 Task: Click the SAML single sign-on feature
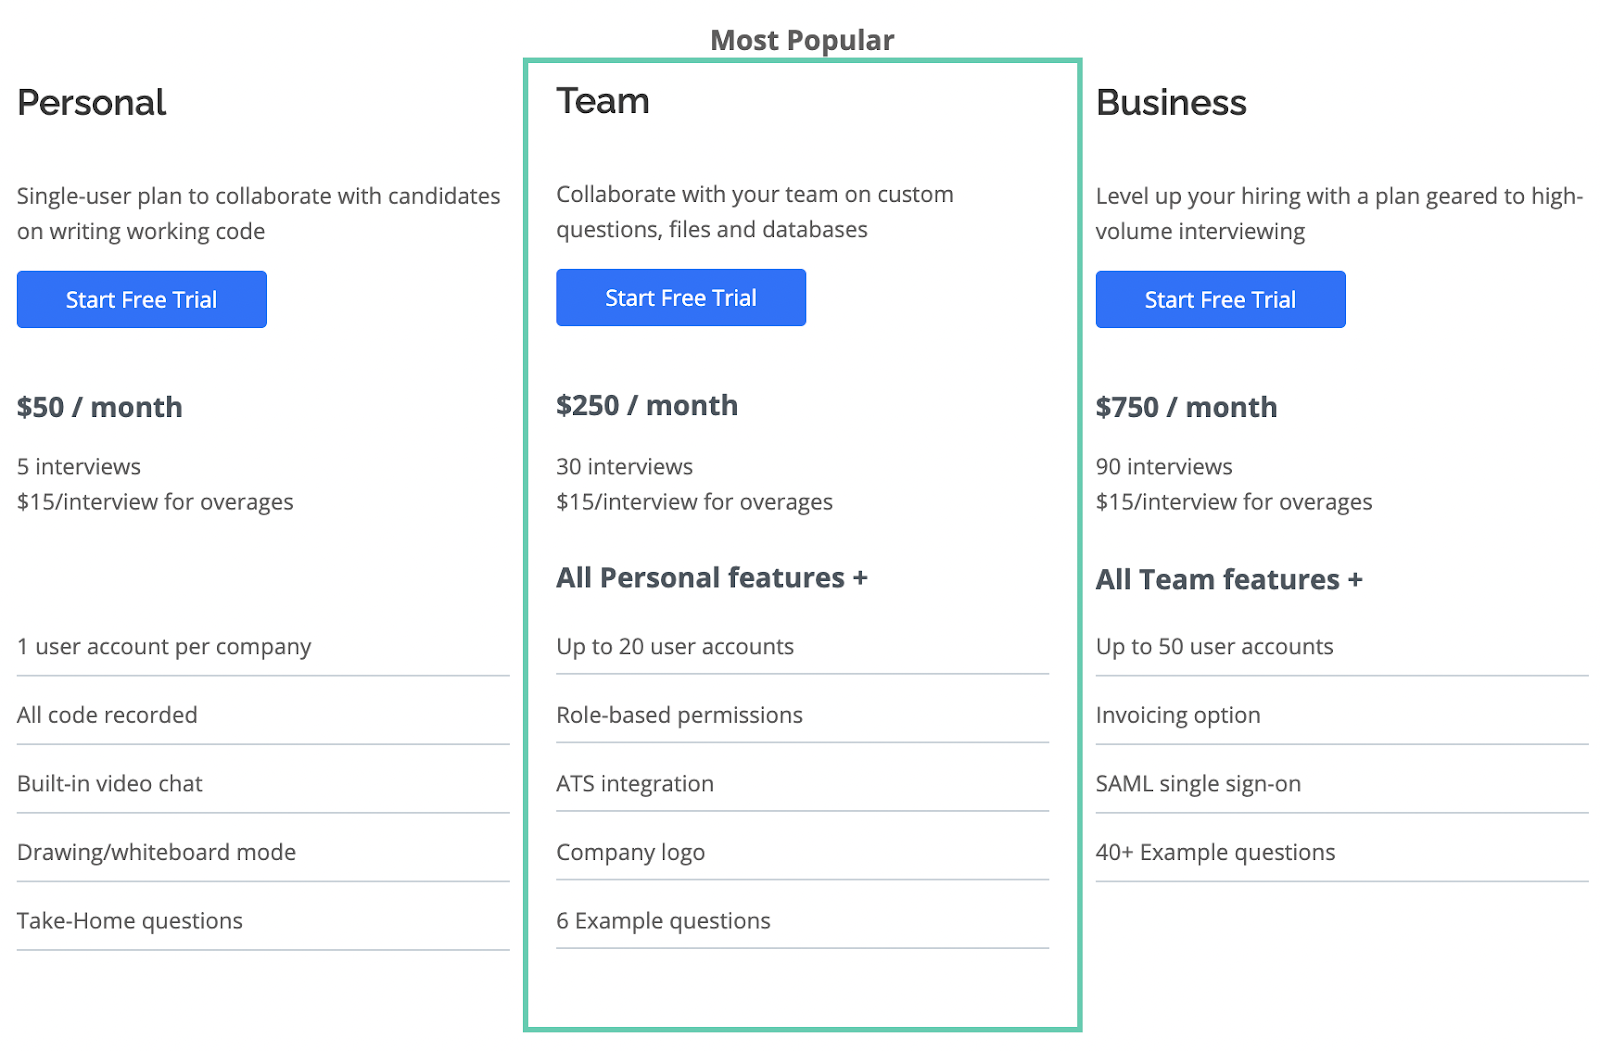(x=1198, y=784)
